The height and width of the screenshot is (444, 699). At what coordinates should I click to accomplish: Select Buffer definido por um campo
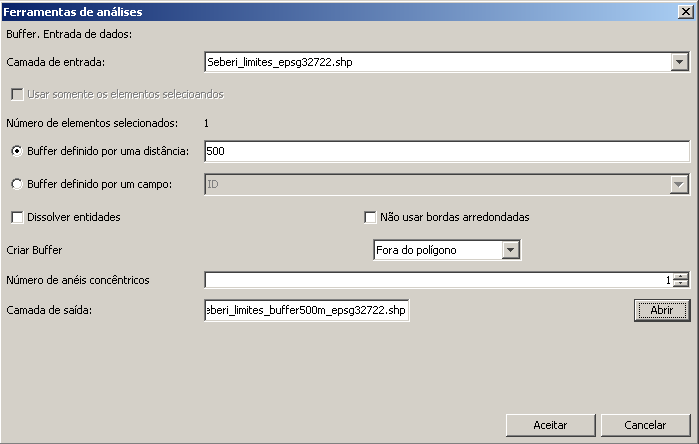click(x=17, y=184)
